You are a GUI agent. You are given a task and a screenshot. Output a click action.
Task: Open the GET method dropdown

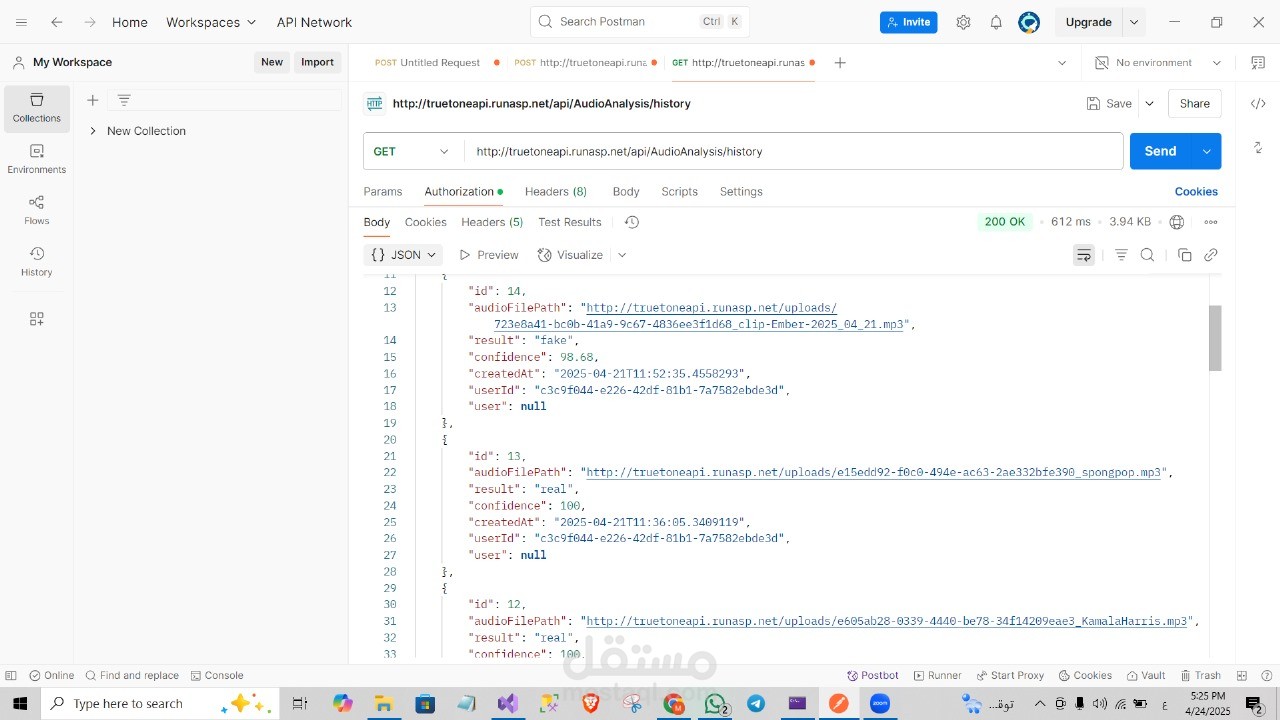(x=413, y=152)
